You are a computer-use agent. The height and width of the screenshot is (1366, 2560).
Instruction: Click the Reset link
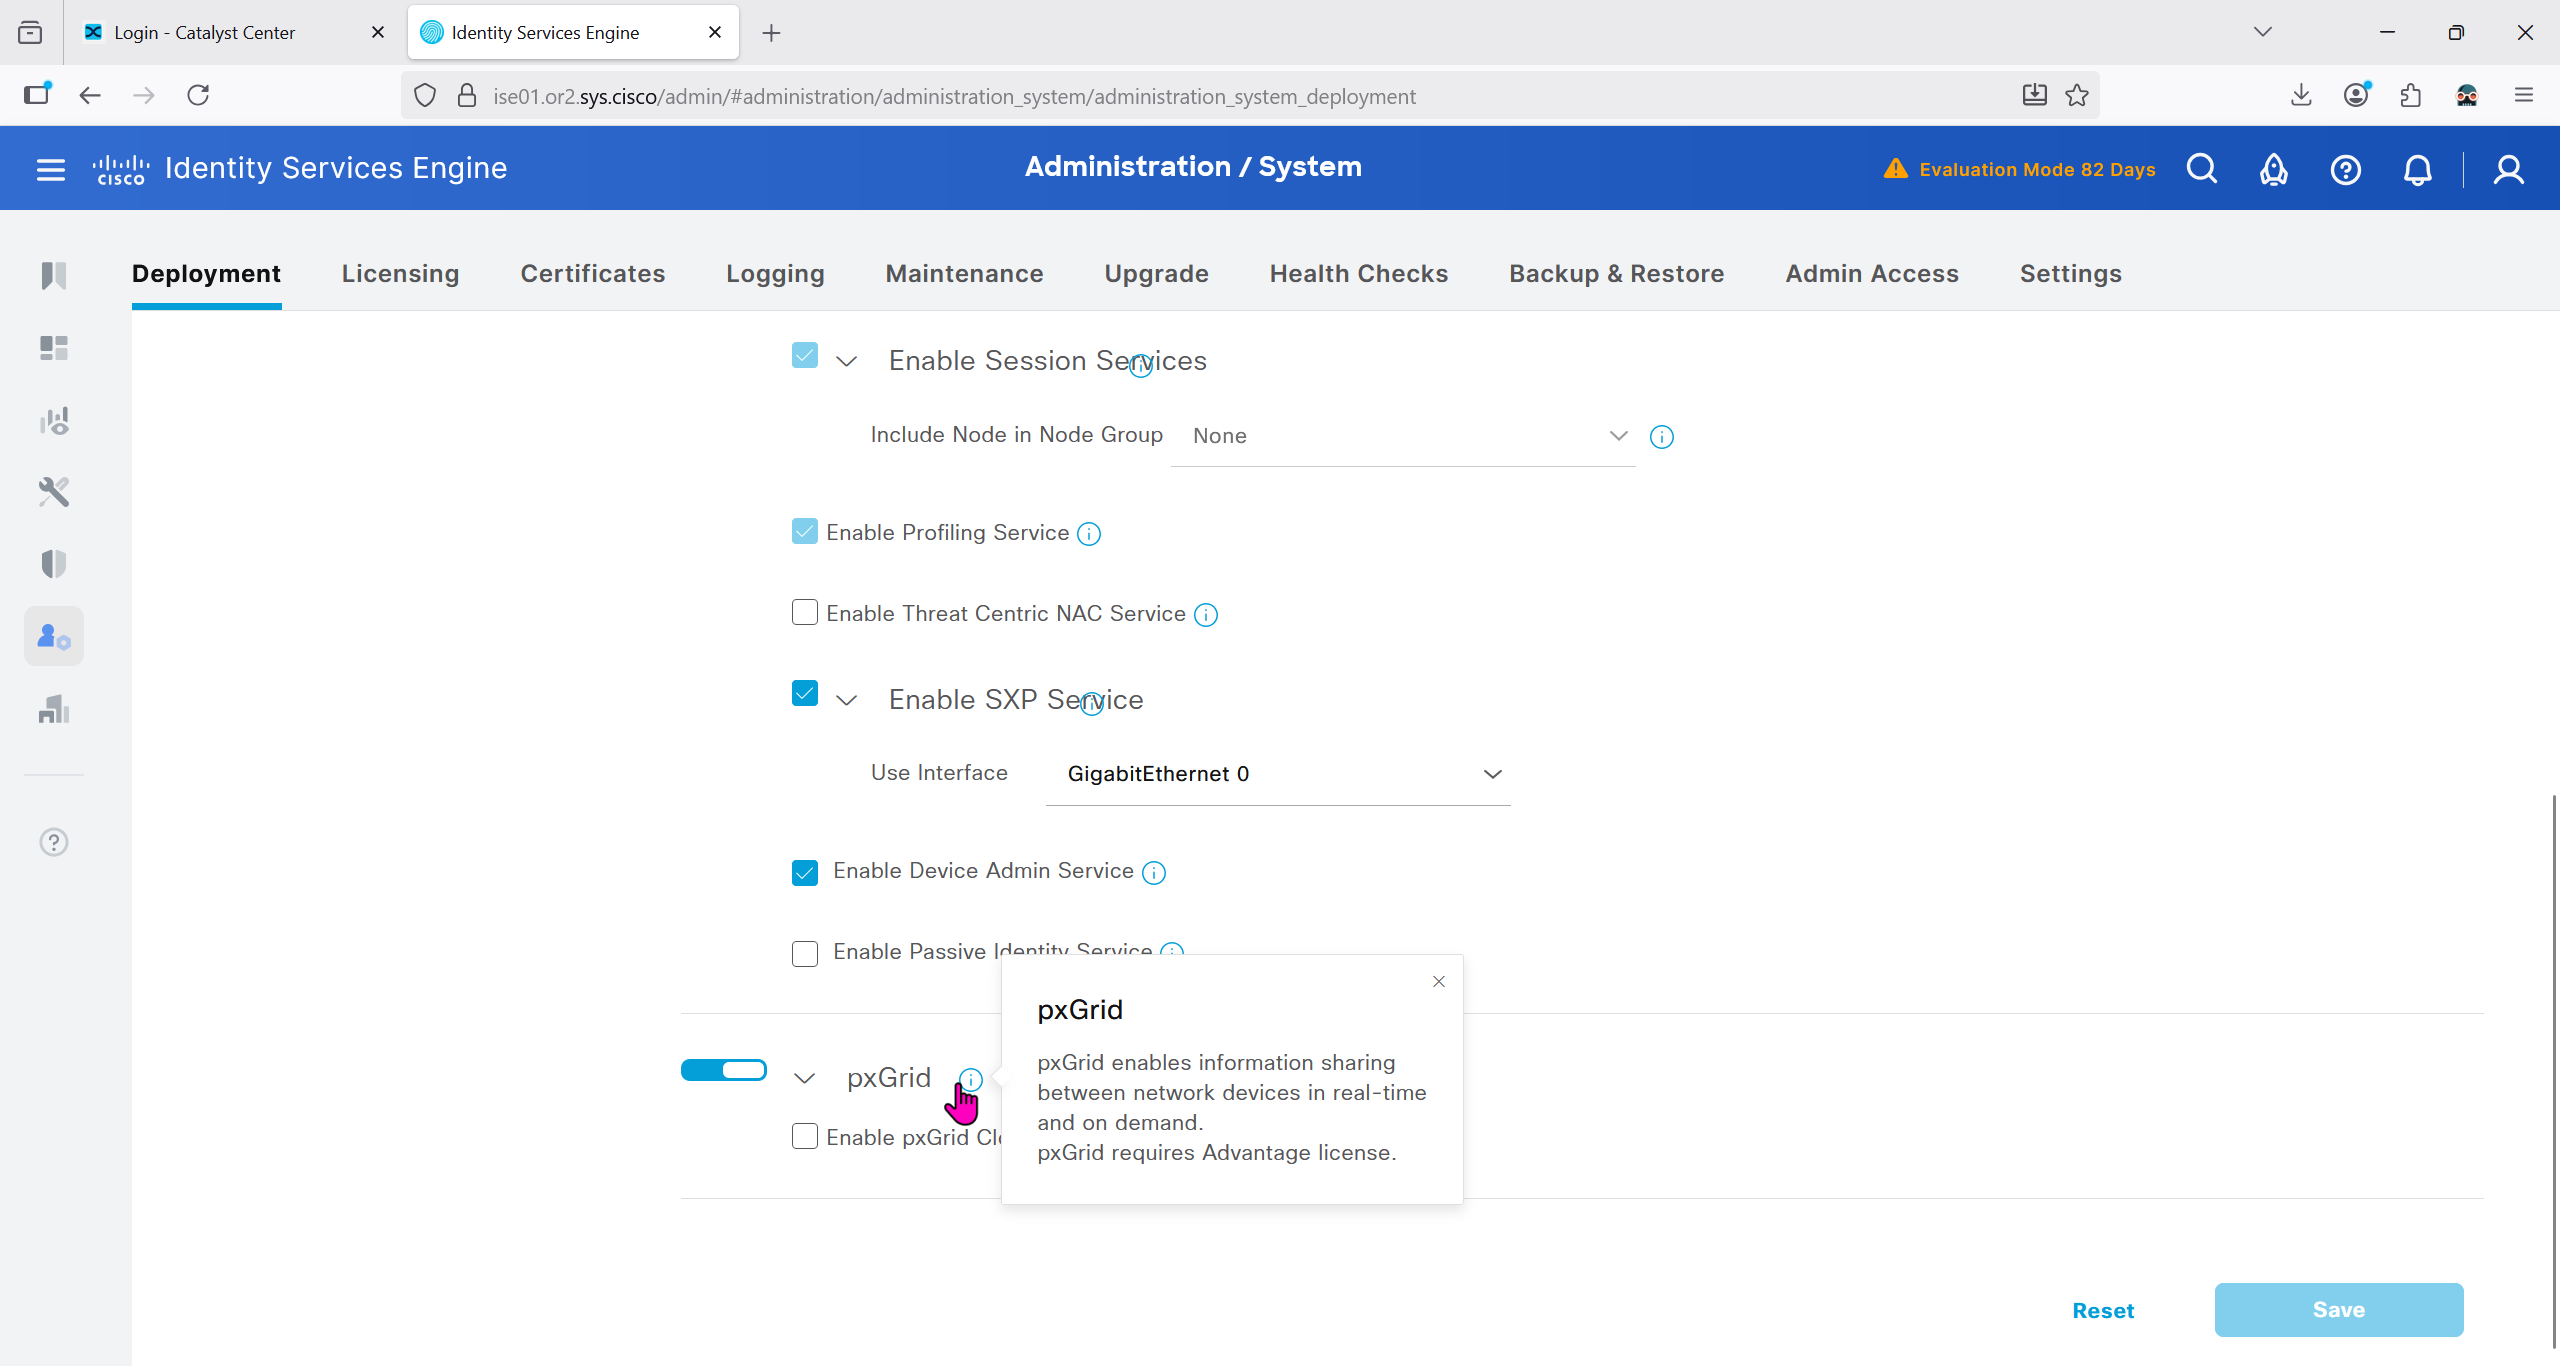2102,1310
